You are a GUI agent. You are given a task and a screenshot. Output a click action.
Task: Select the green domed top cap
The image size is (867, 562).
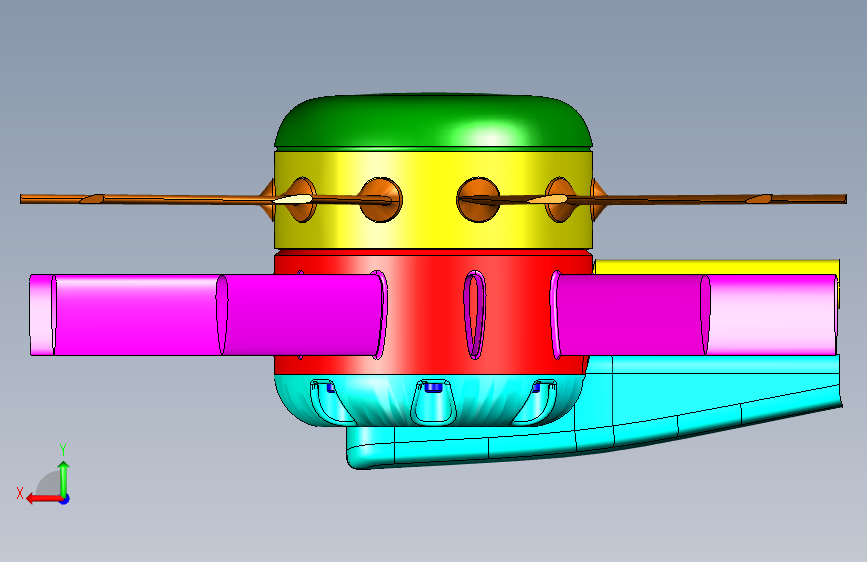pyautogui.click(x=434, y=121)
